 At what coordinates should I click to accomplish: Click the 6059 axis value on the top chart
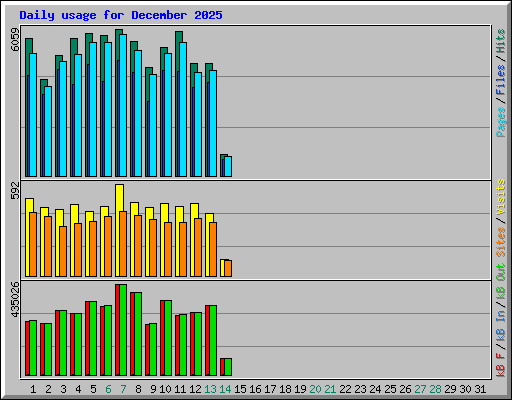(15, 40)
